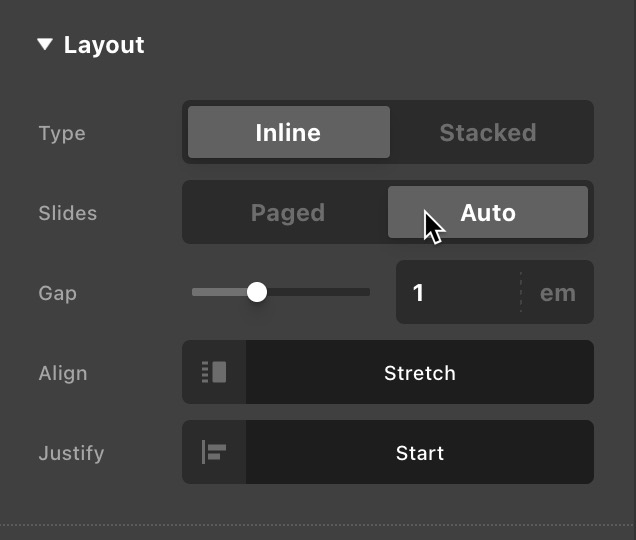Click the Type property label
Viewport: 636px width, 540px height.
coord(62,133)
